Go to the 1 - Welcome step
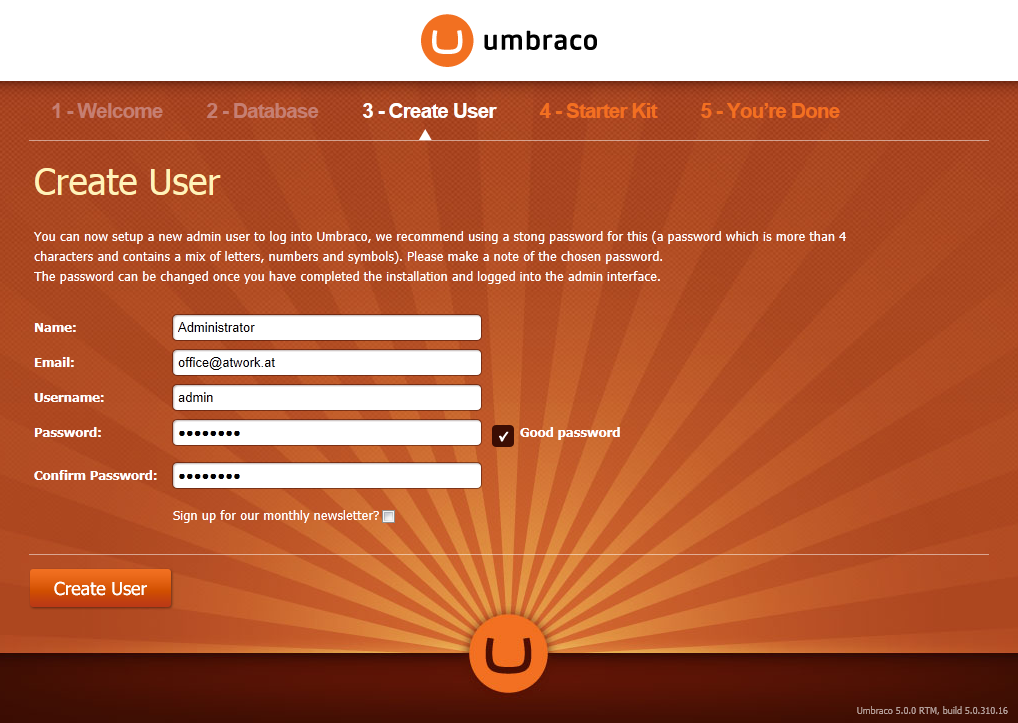Image resolution: width=1018 pixels, height=723 pixels. [107, 111]
